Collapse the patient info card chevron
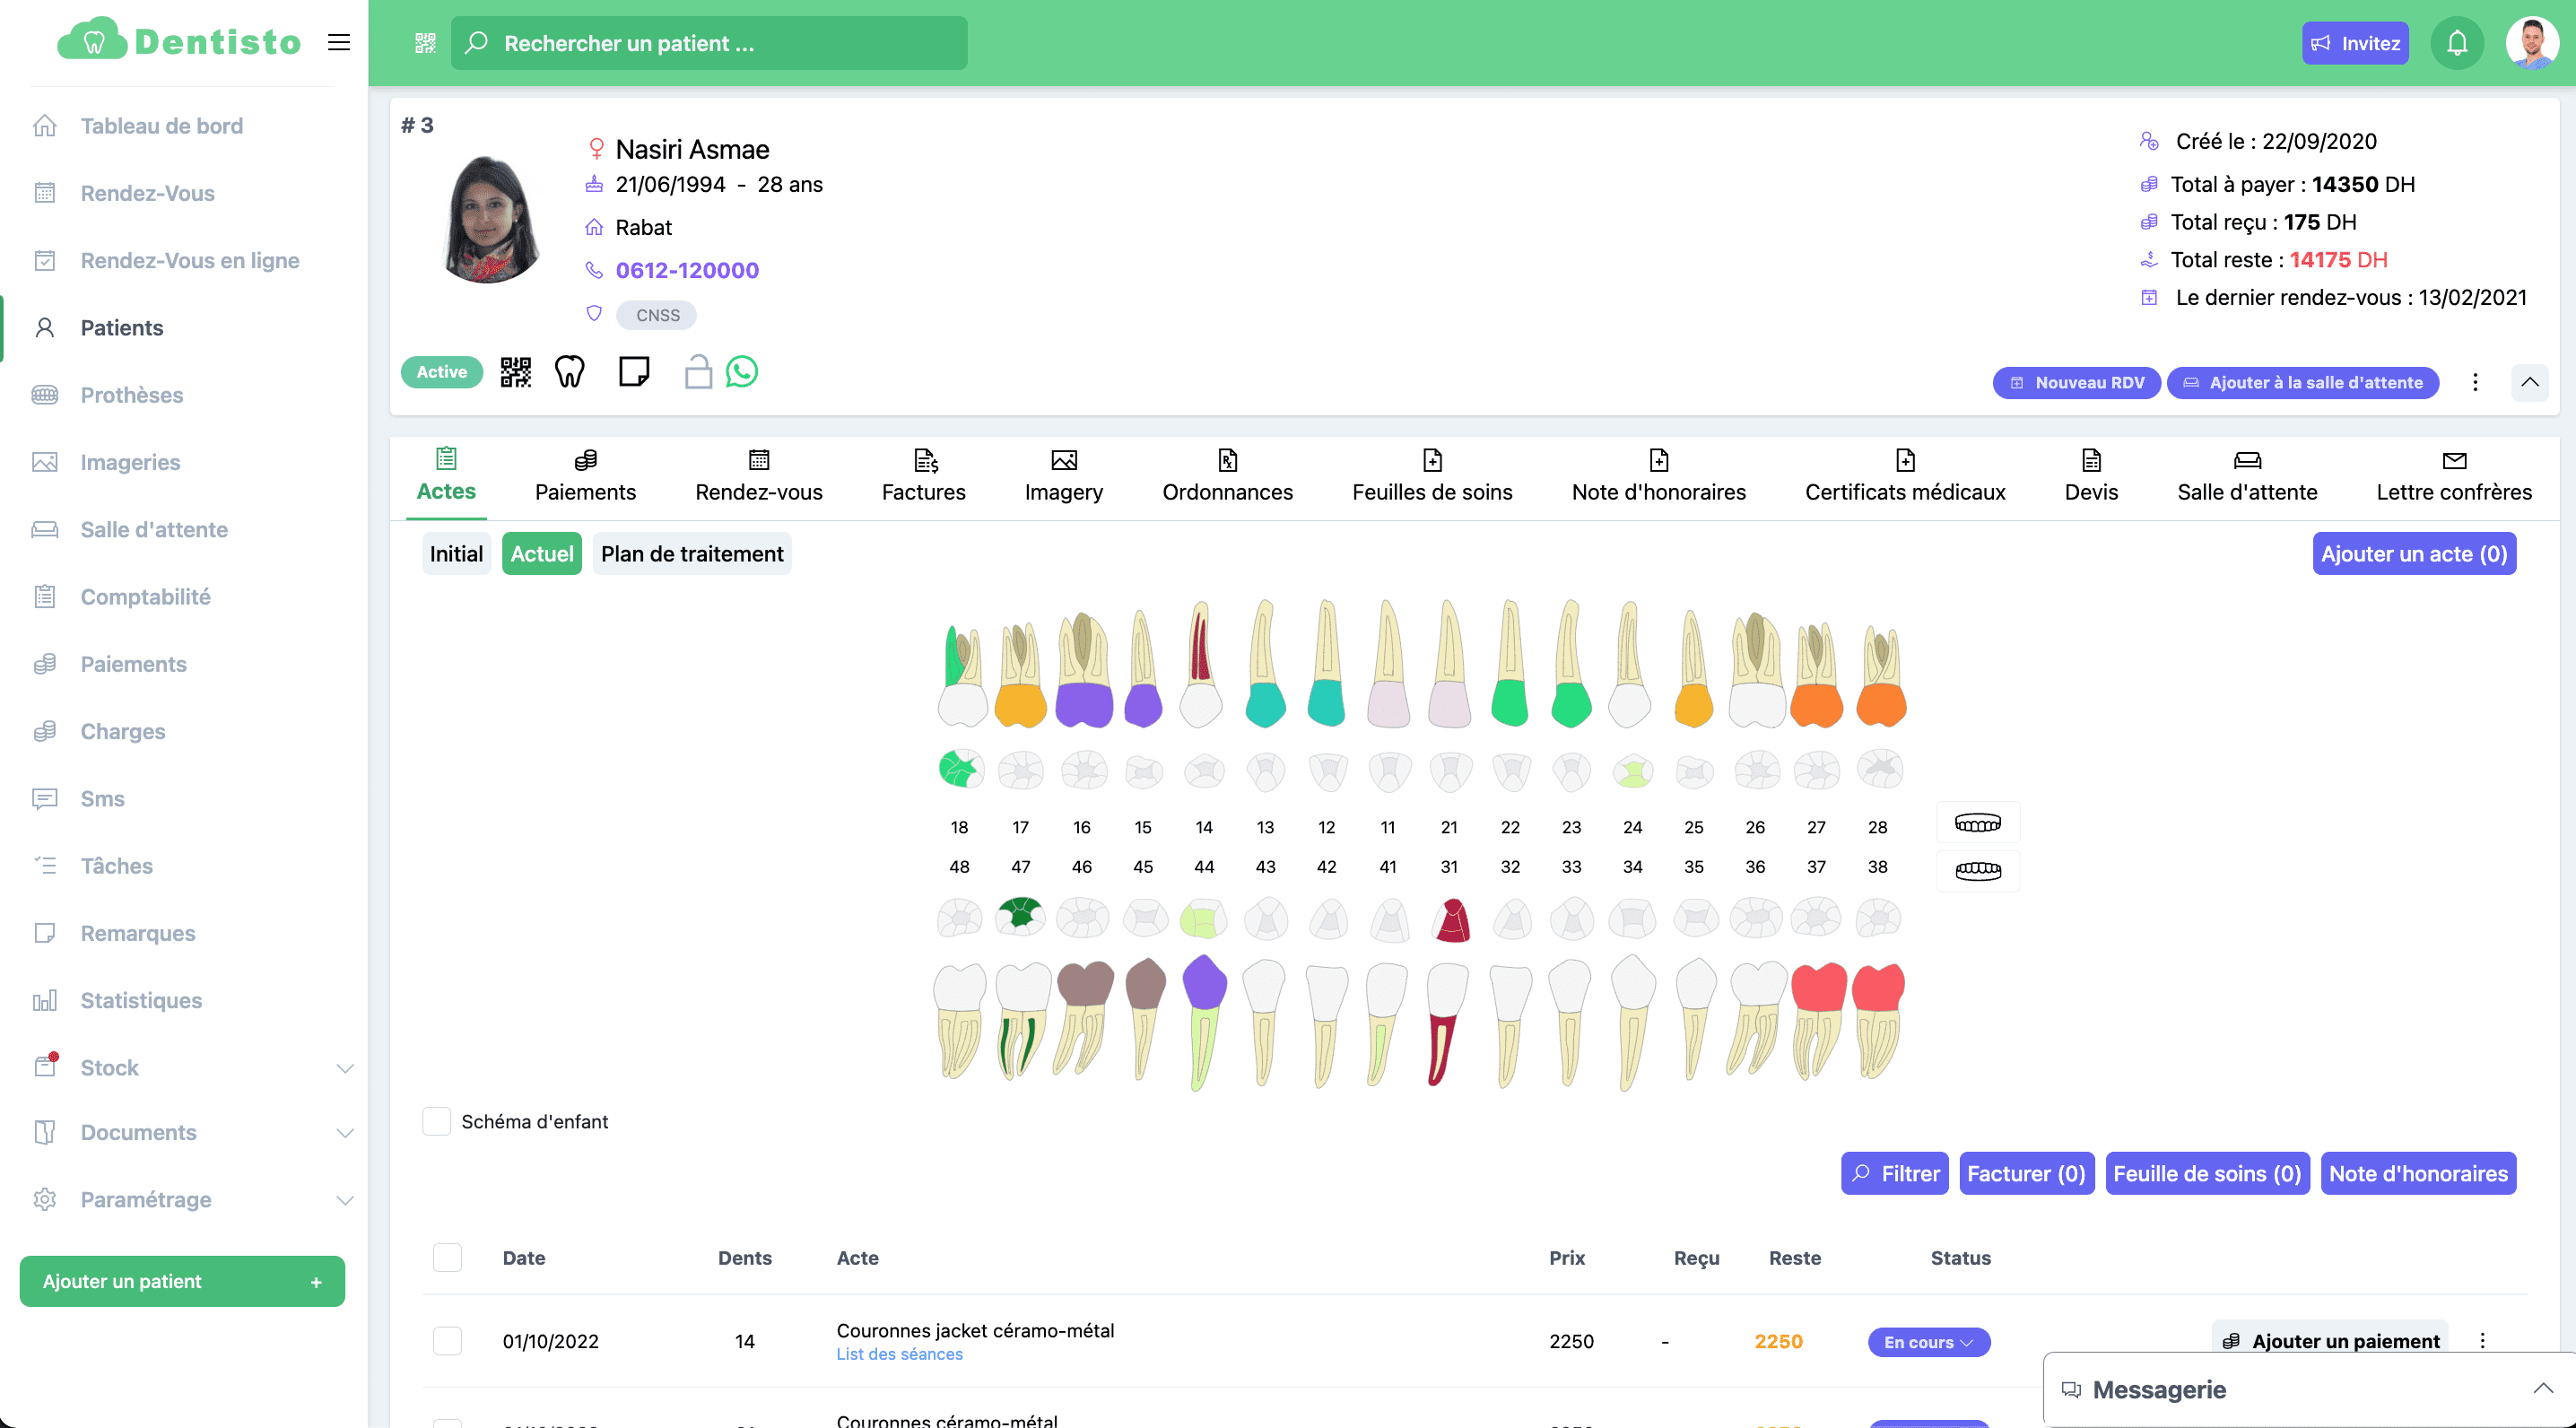The width and height of the screenshot is (2576, 1428). pos(2529,382)
